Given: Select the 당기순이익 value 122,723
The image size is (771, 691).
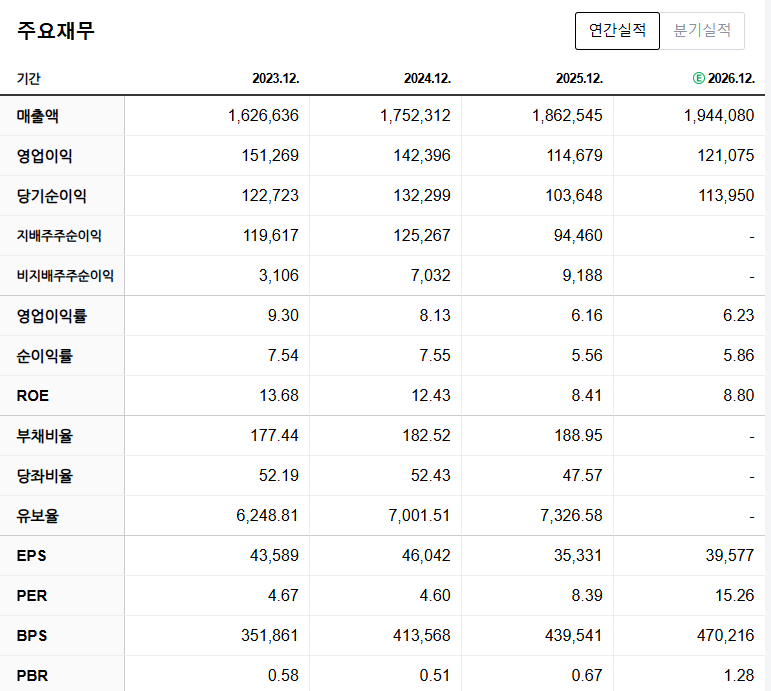Looking at the screenshot, I should [270, 195].
